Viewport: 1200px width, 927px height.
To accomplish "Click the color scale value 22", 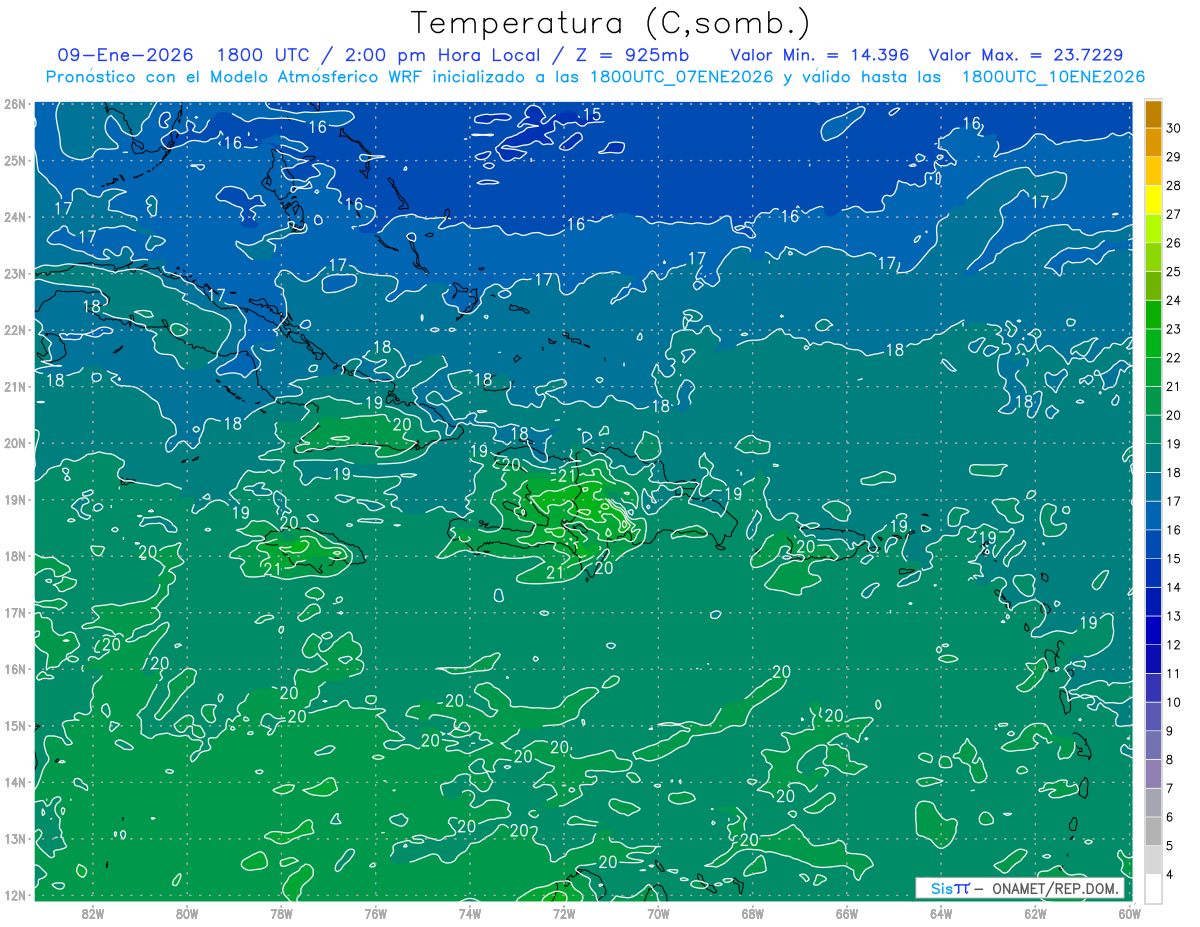I will 1173,358.
